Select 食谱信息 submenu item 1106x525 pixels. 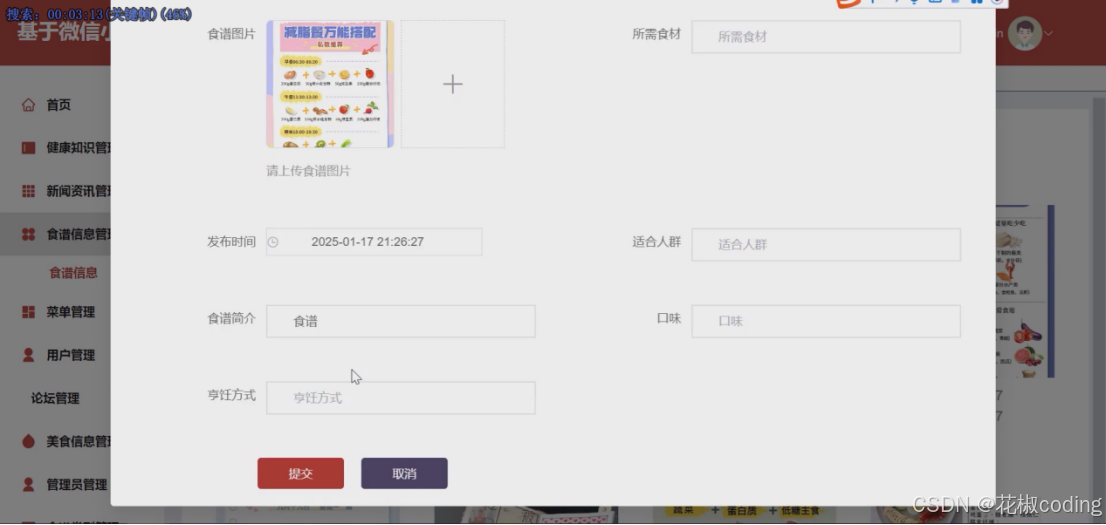(x=73, y=273)
